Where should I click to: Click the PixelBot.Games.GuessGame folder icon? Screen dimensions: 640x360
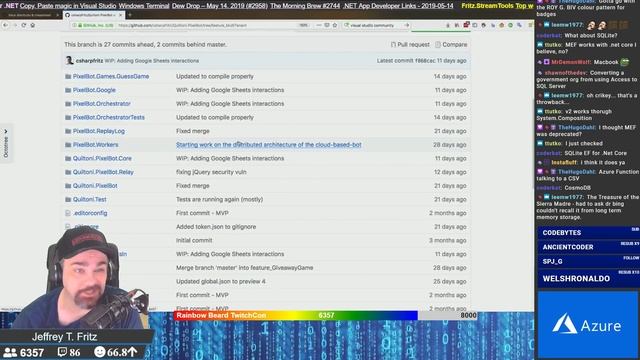coord(68,76)
